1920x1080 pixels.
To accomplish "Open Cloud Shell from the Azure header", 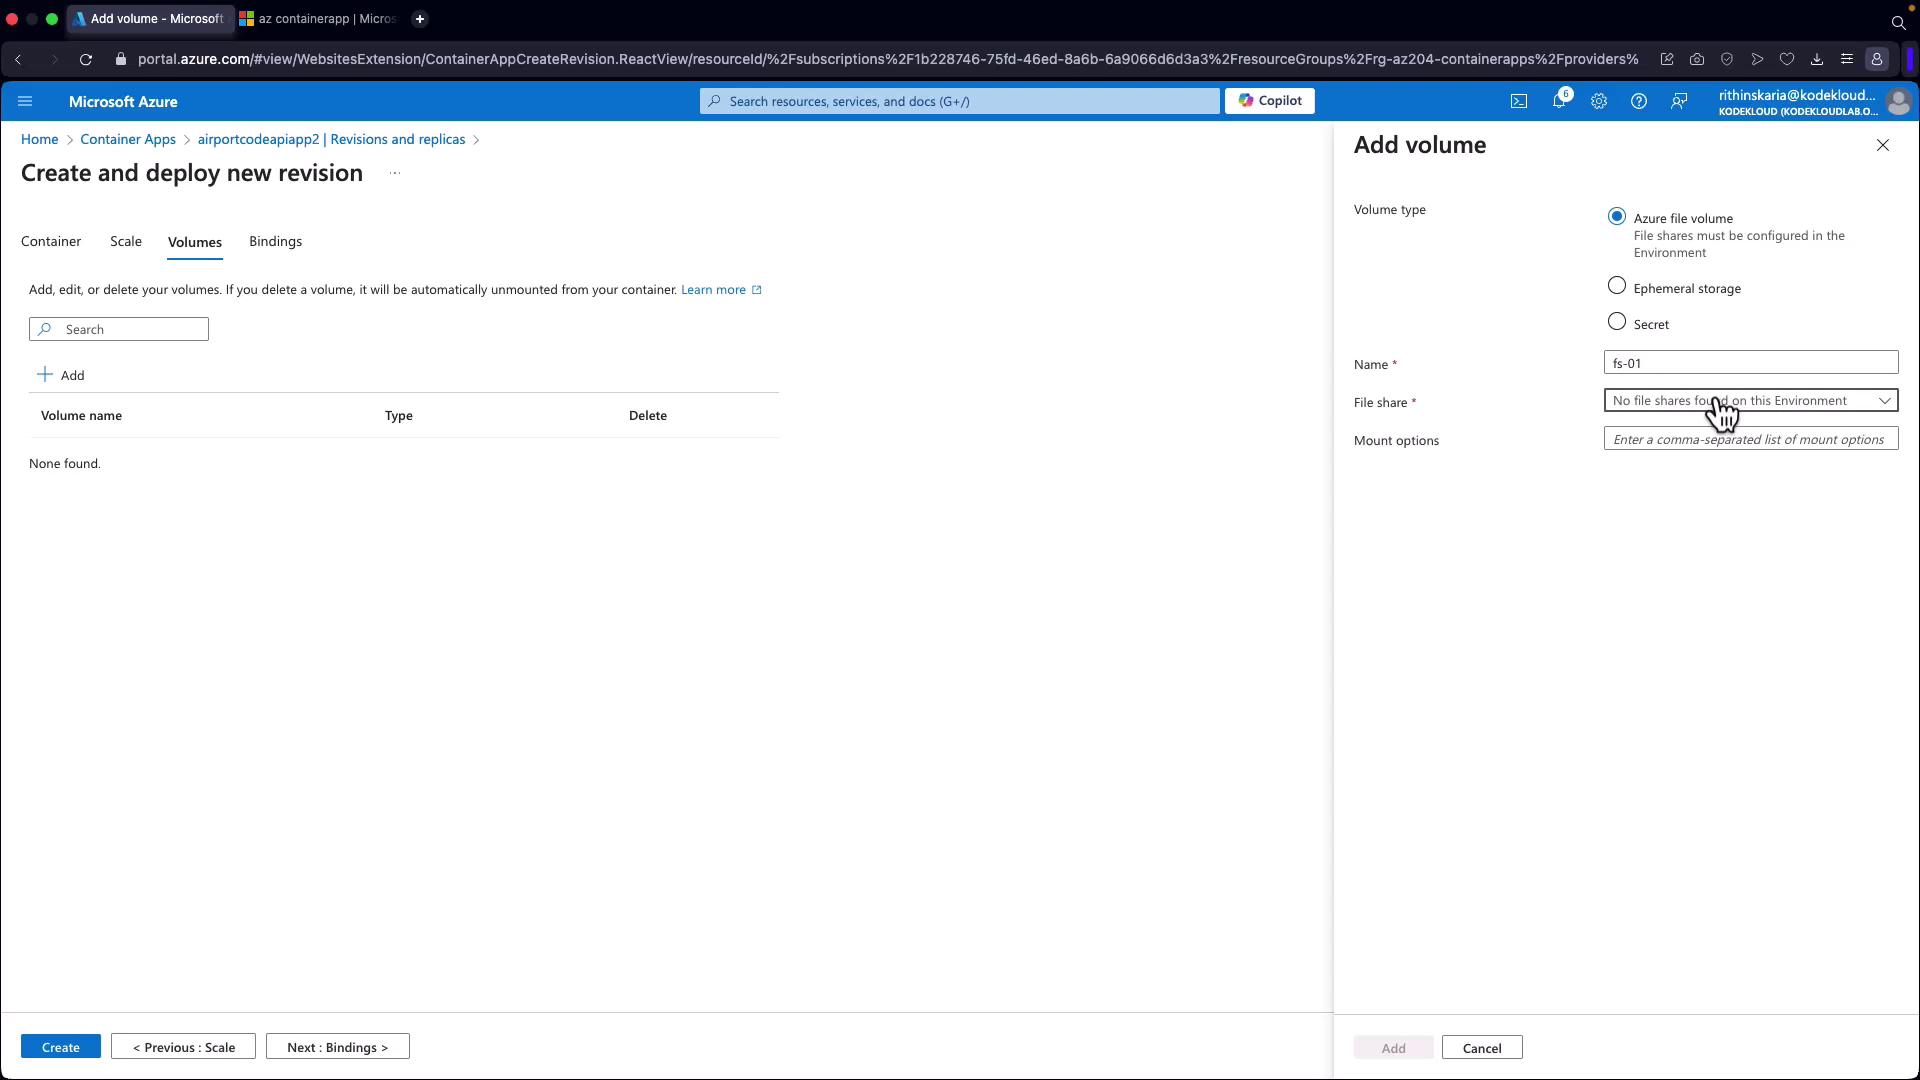I will point(1518,101).
